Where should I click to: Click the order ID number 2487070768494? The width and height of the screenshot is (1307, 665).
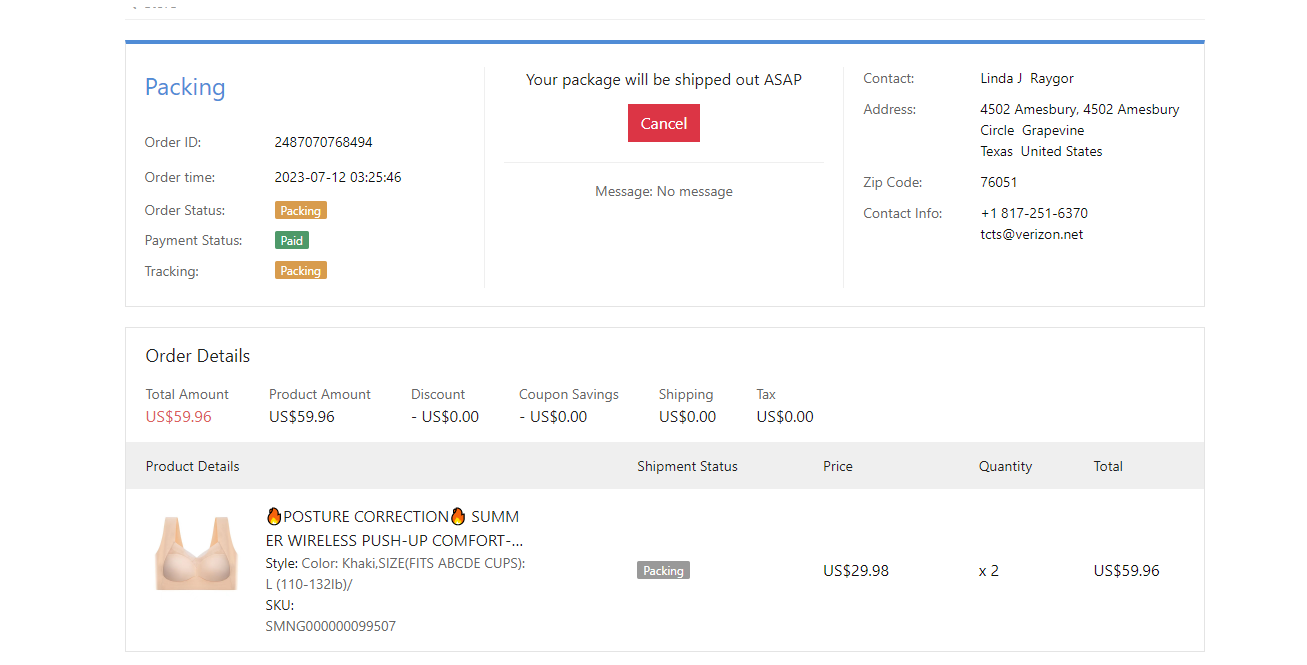323,142
